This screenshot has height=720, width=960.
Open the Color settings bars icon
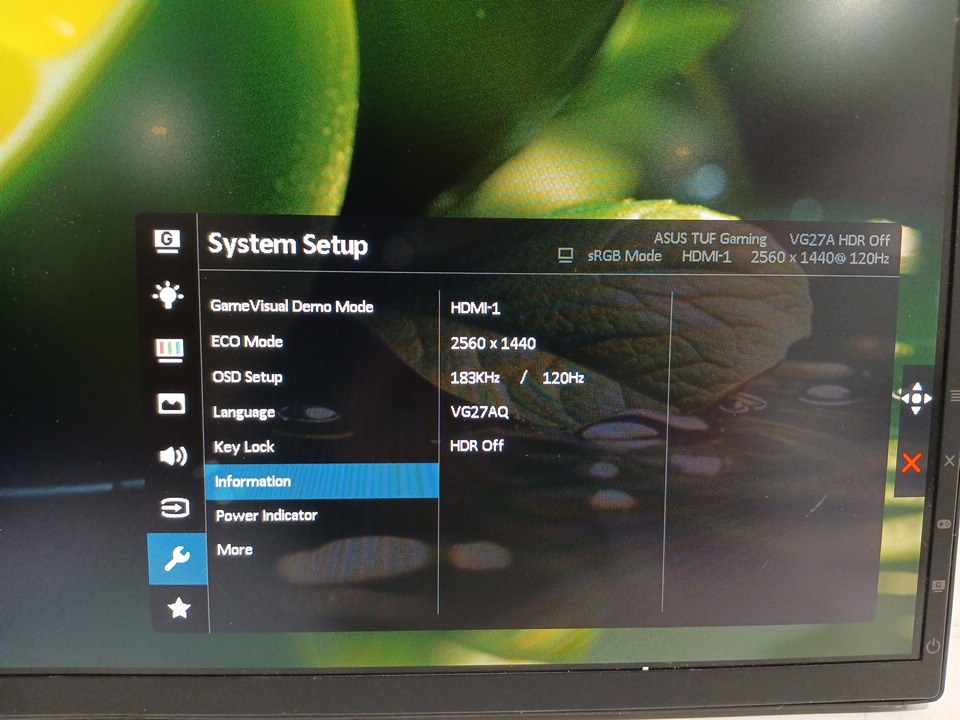(169, 349)
